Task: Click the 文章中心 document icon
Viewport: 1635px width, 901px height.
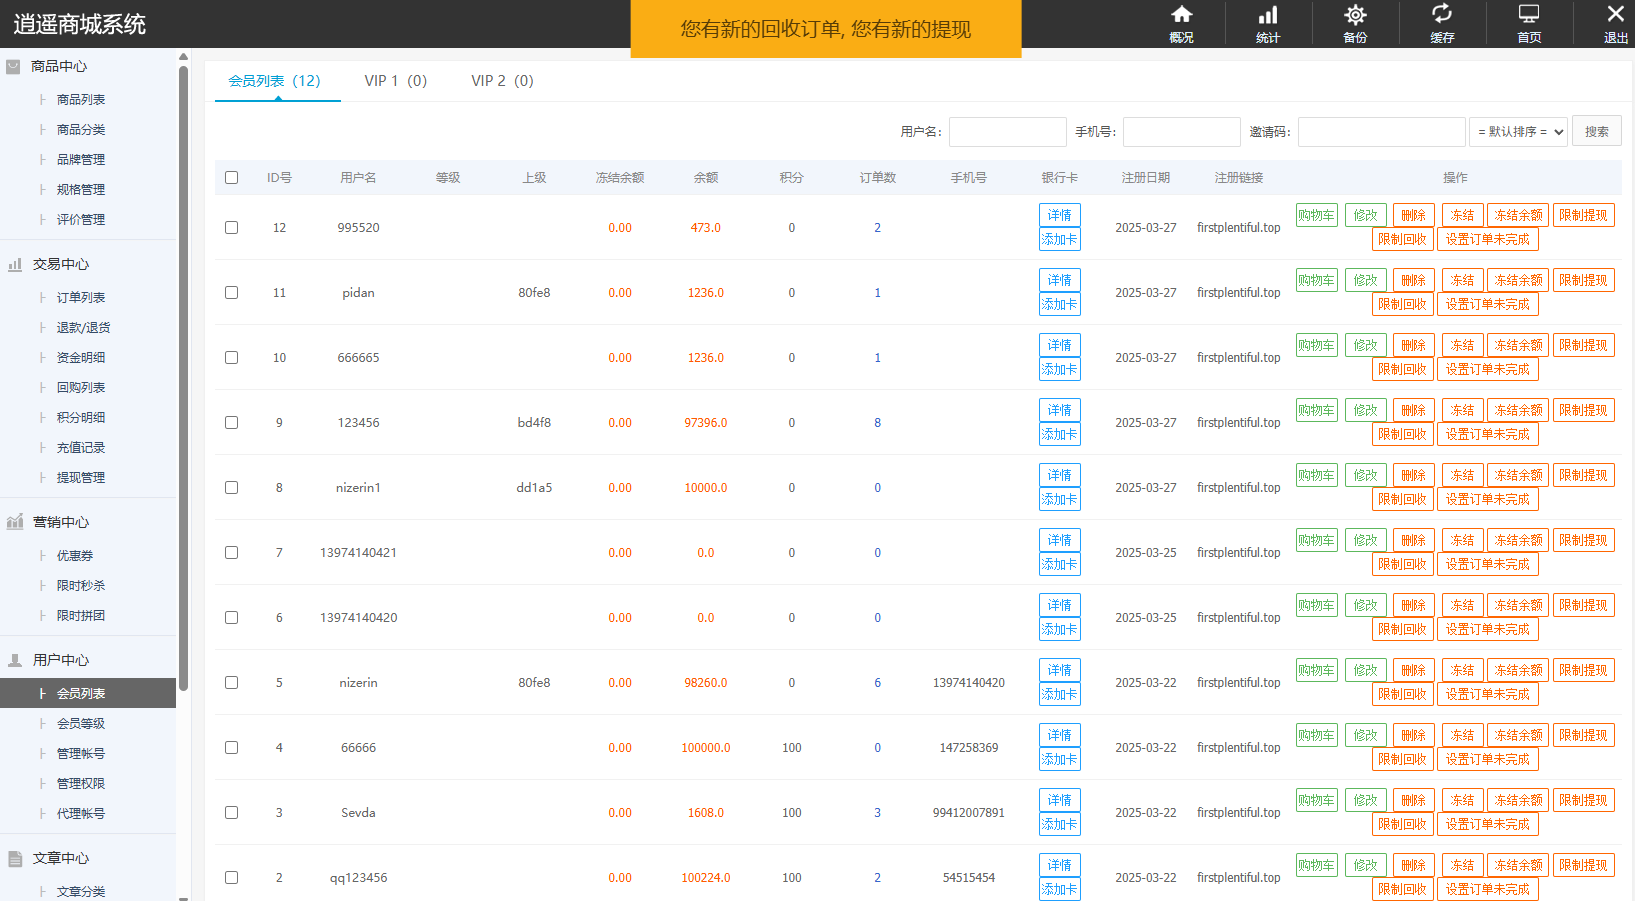Action: tap(15, 859)
